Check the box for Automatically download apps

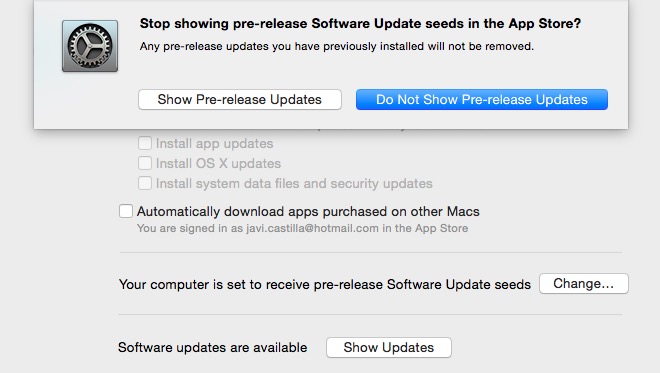(126, 211)
